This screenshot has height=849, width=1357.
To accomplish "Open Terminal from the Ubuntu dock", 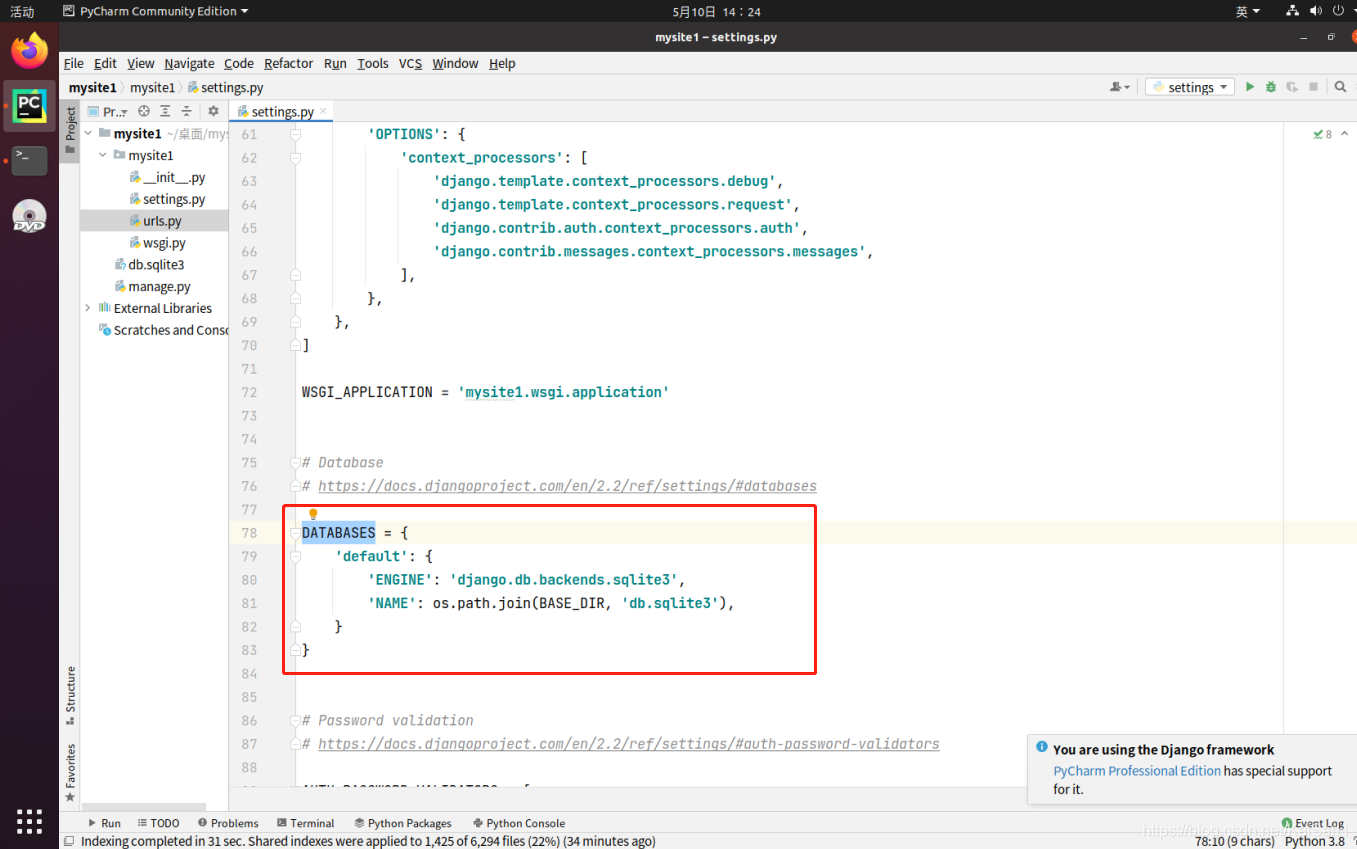I will click(29, 160).
